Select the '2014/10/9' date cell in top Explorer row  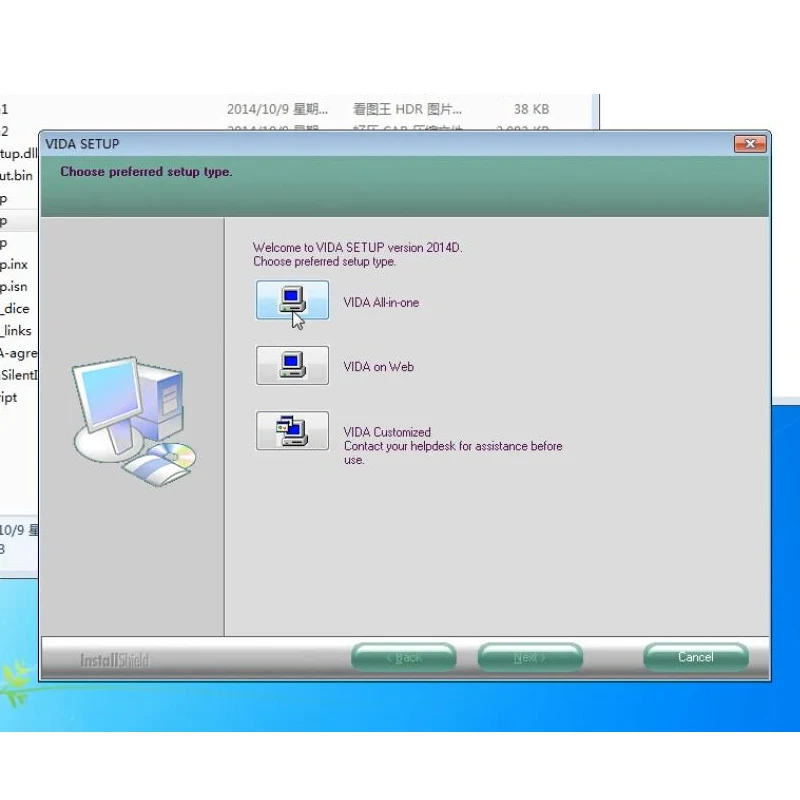[277, 109]
